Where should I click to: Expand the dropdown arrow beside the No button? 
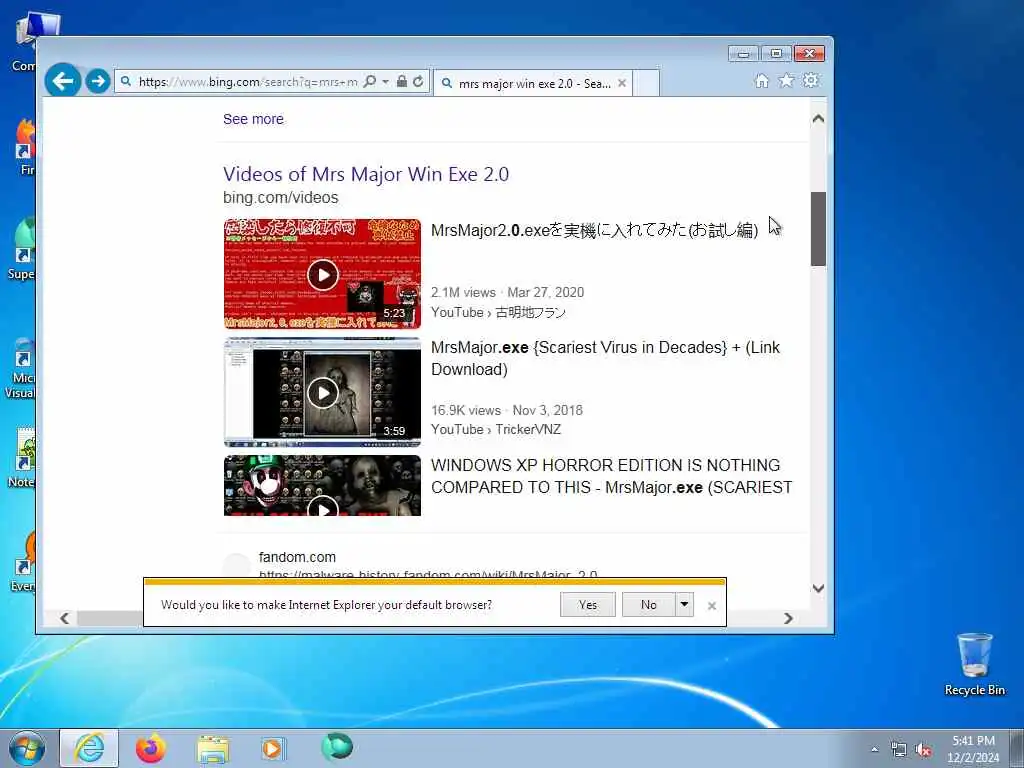click(x=684, y=605)
